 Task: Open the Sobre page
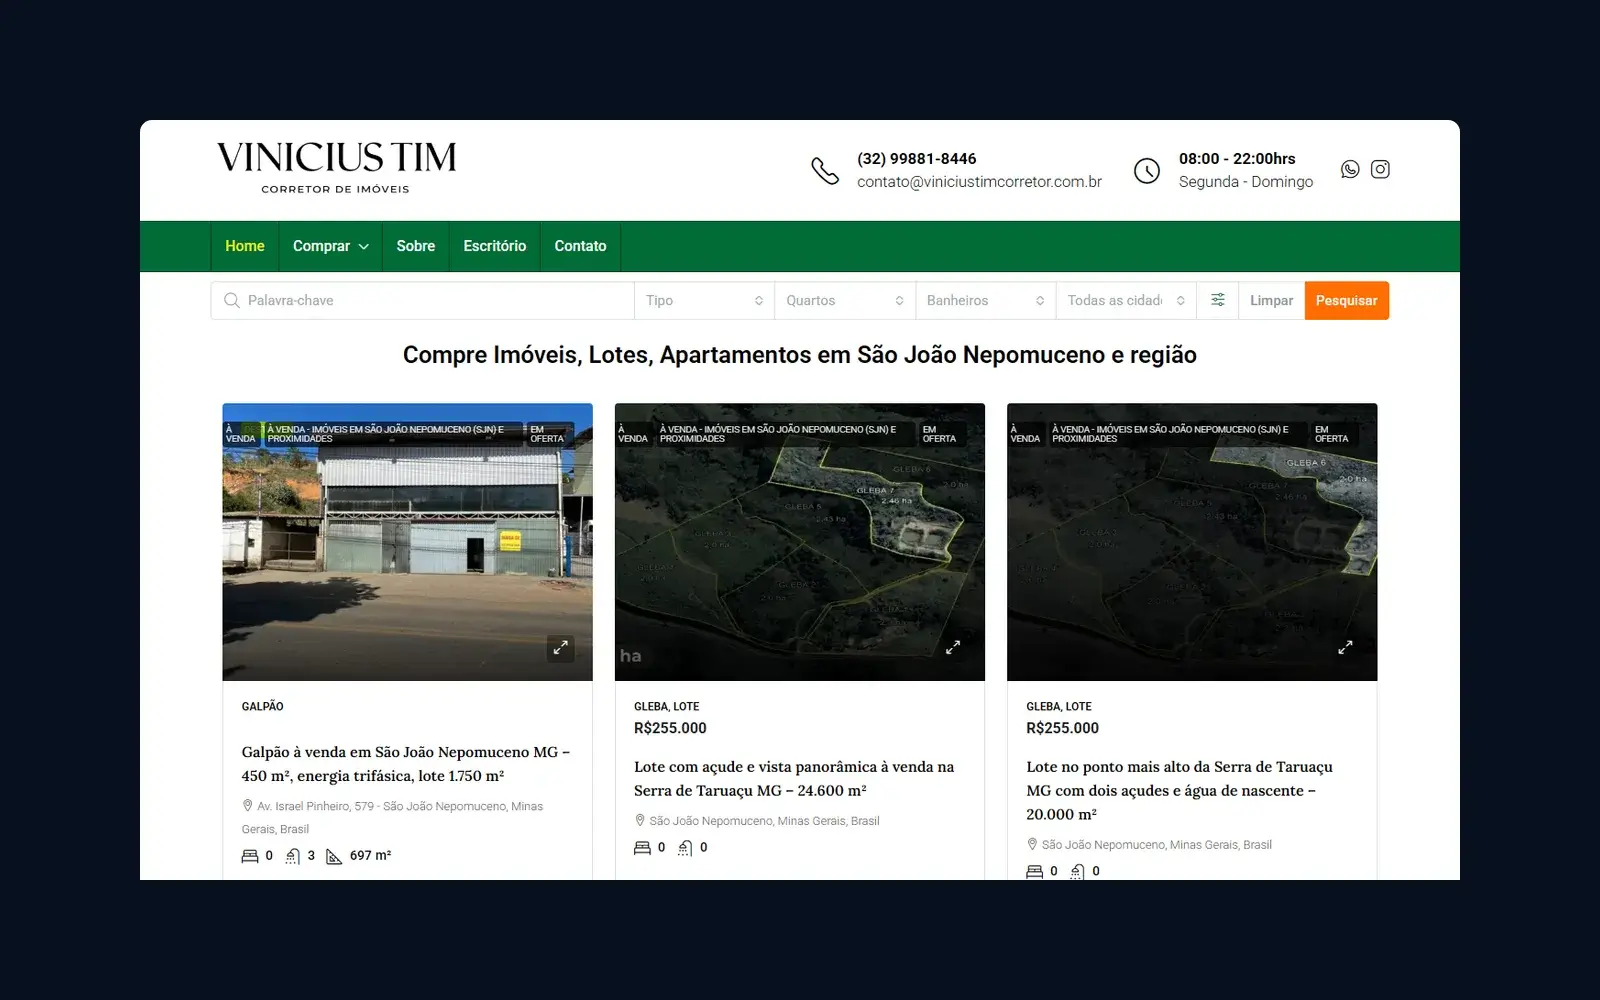416,246
